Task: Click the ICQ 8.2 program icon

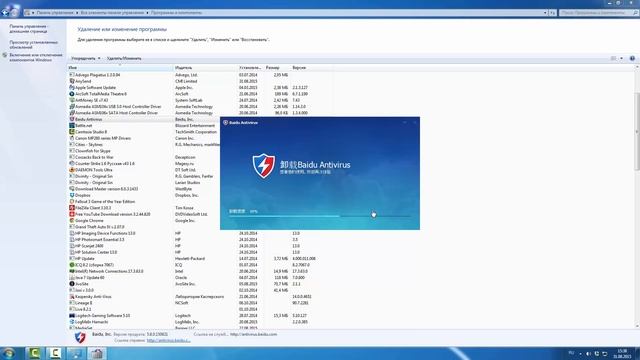Action: pyautogui.click(x=72, y=265)
